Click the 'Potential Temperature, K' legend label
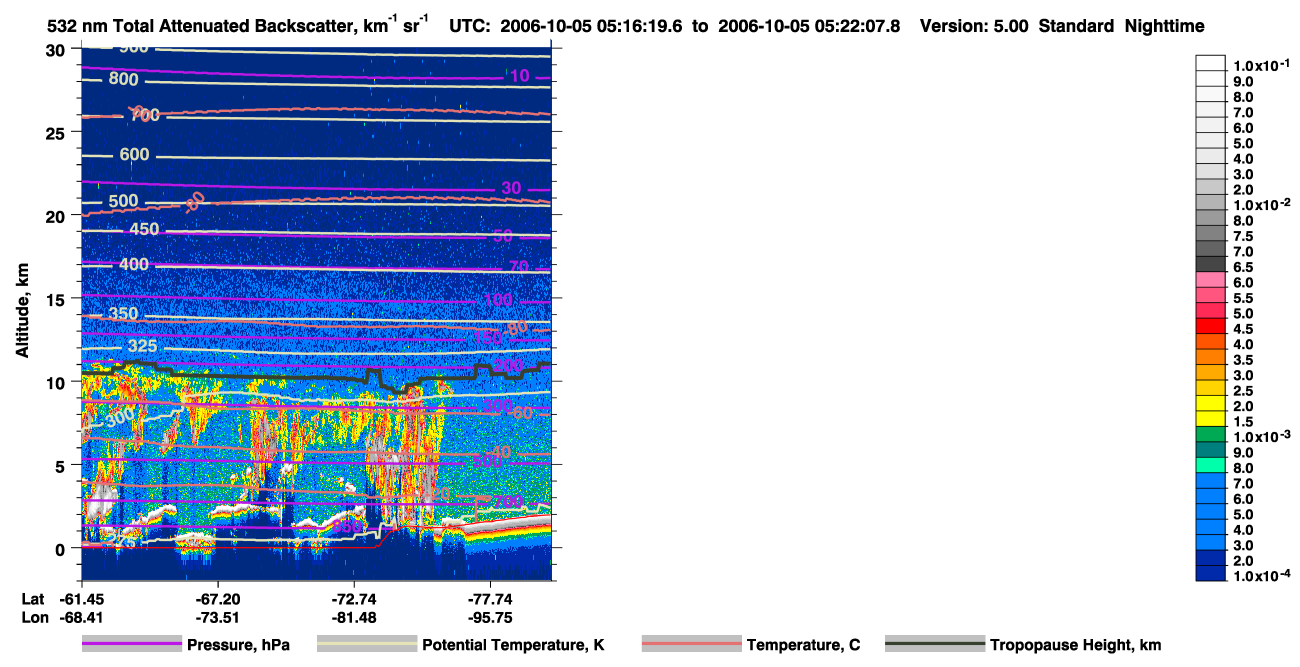 click(513, 645)
